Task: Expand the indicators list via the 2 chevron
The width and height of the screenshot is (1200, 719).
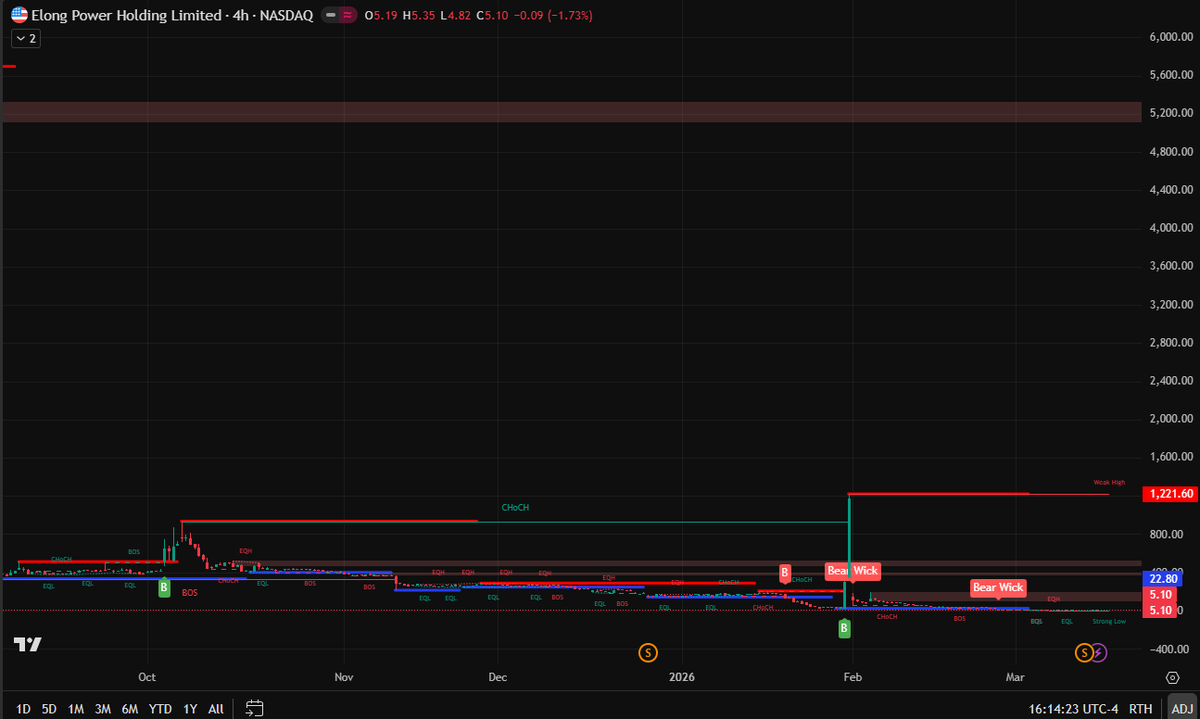Action: coord(25,38)
